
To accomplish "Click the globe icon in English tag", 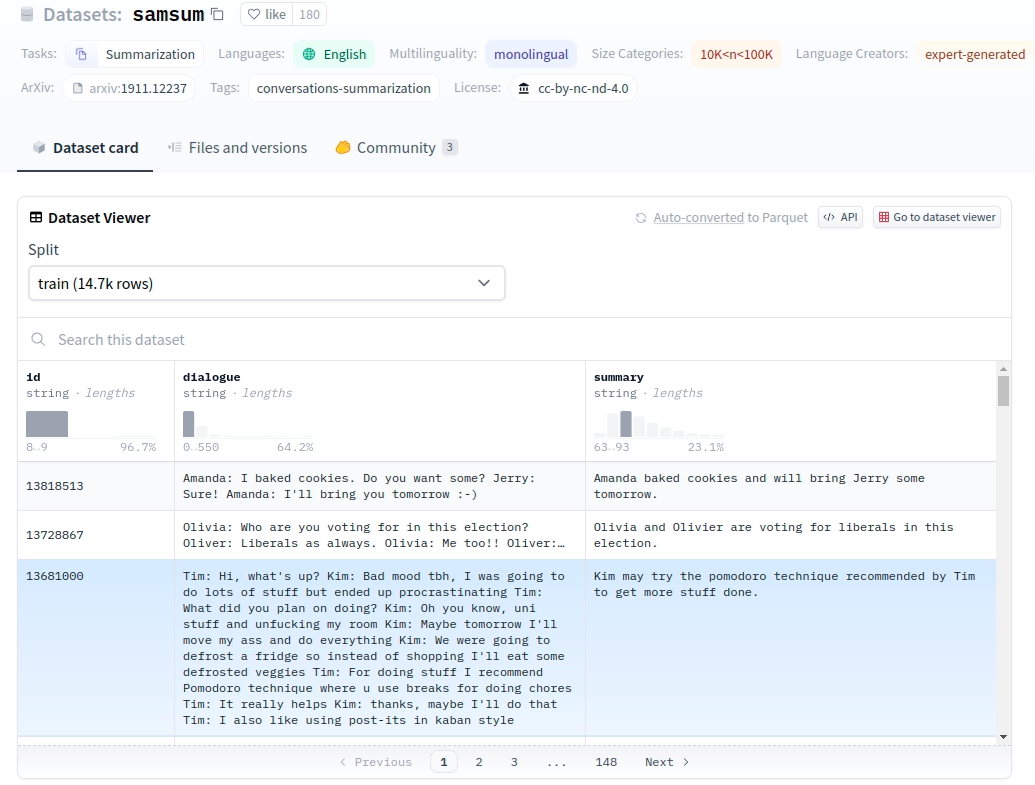I will [x=309, y=54].
